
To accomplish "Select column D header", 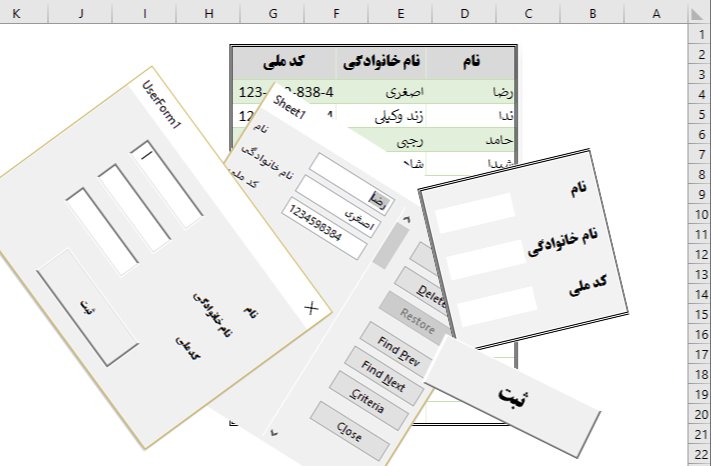I will click(464, 14).
